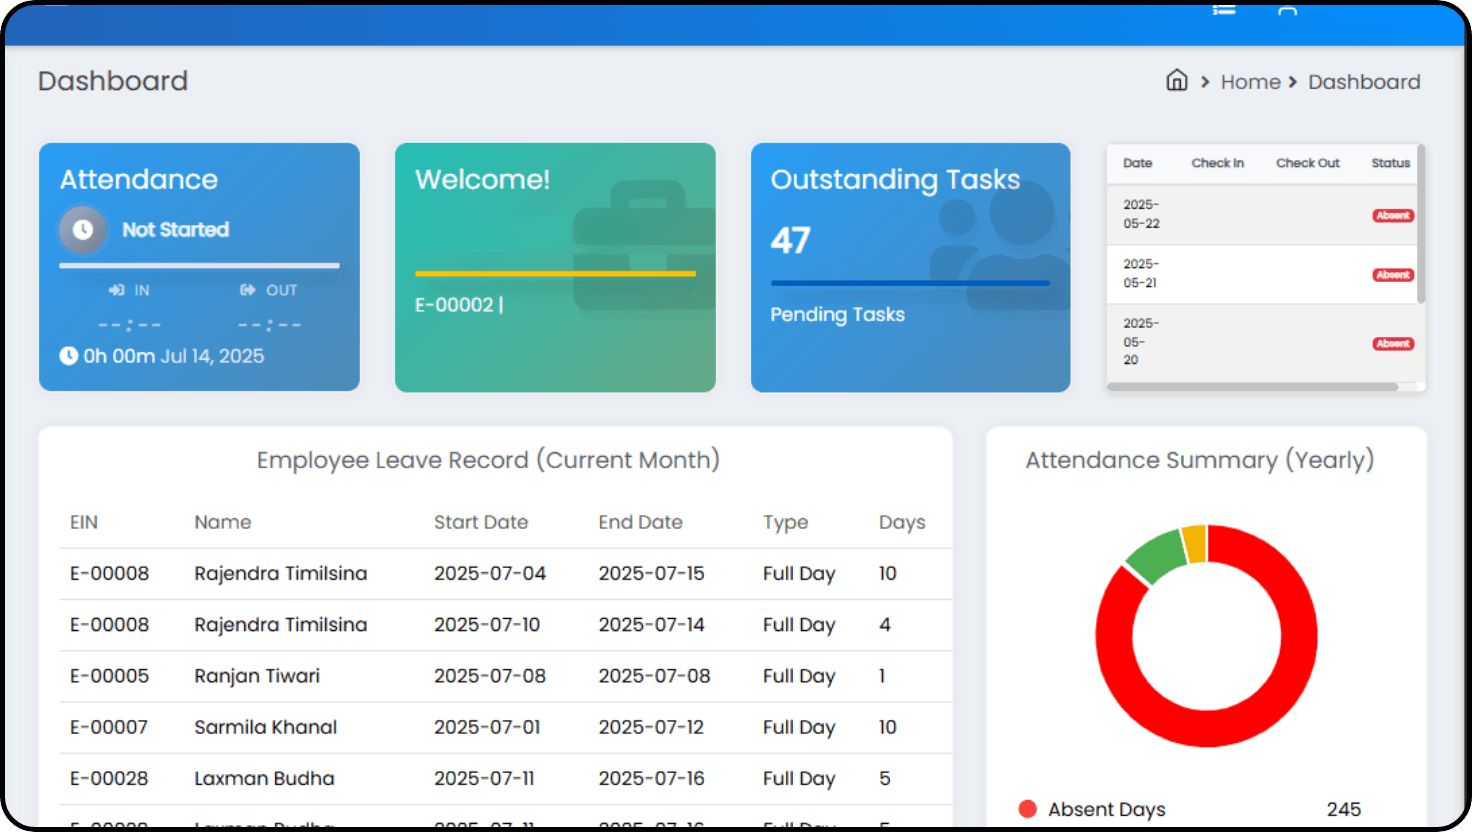Click the home icon in the breadcrumb
The image size is (1472, 832).
pyautogui.click(x=1177, y=81)
